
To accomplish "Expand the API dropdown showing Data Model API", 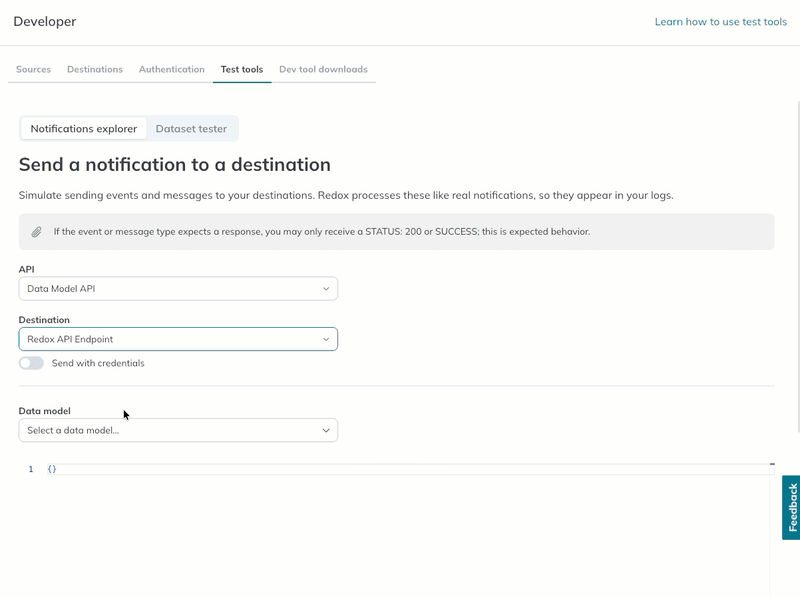I will pos(178,289).
